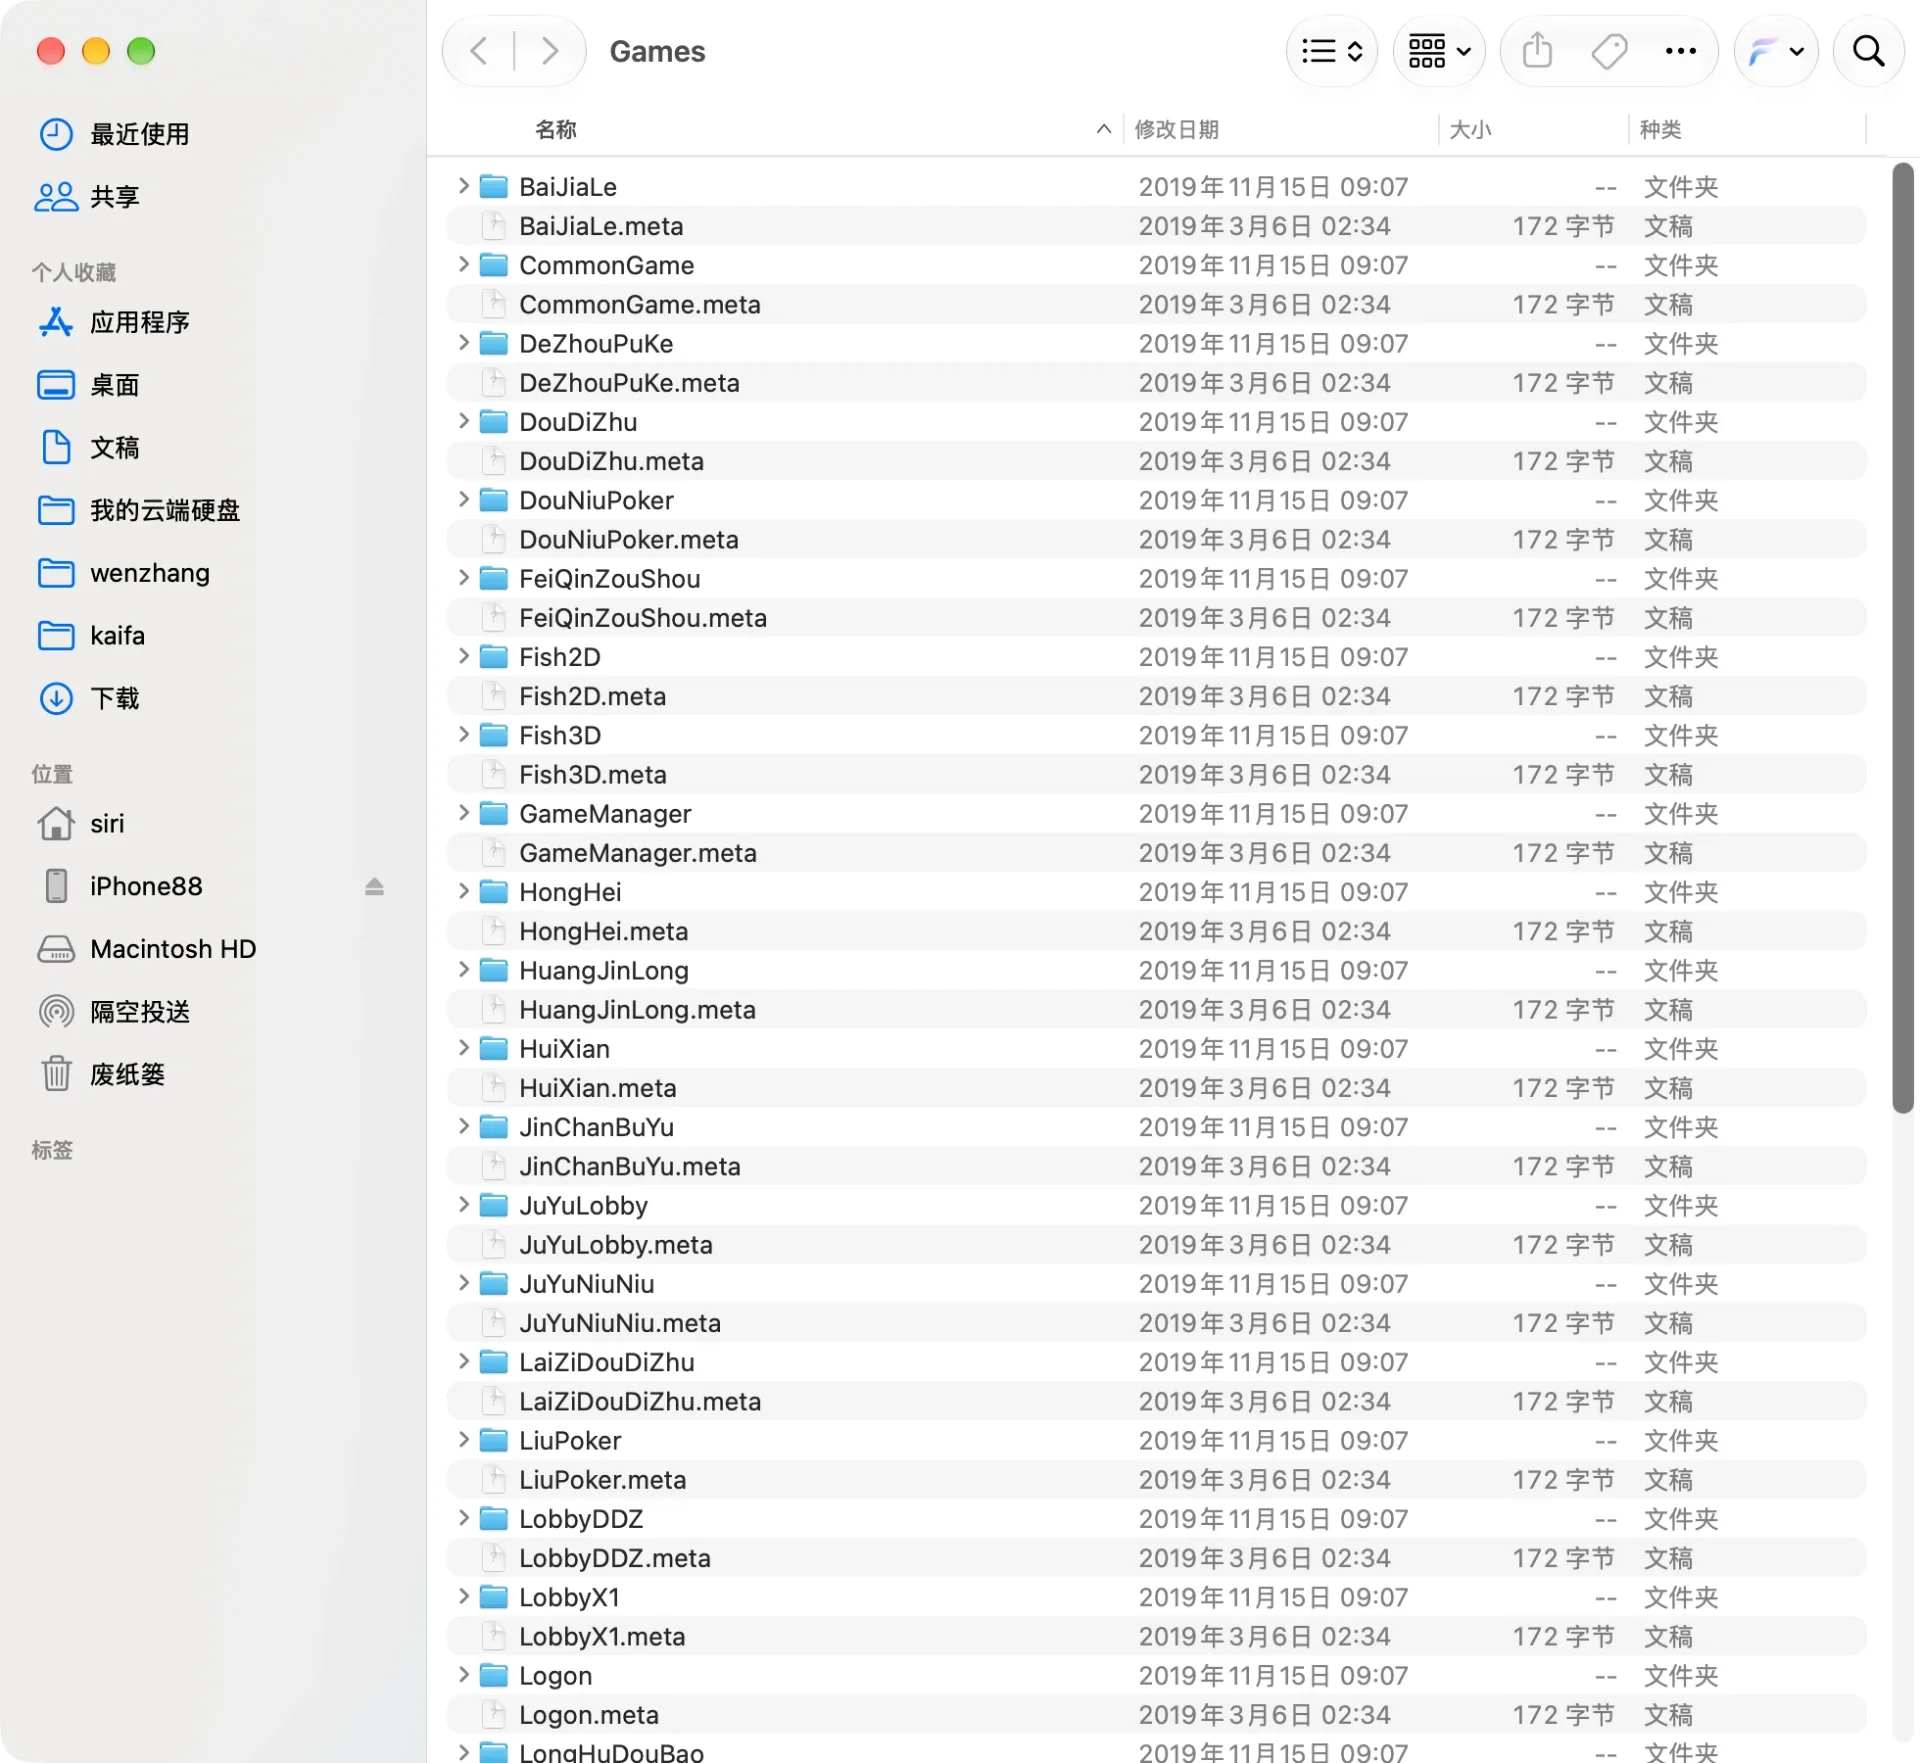Select the JuYuLobby folder row
The width and height of the screenshot is (1920, 1763).
click(1157, 1206)
